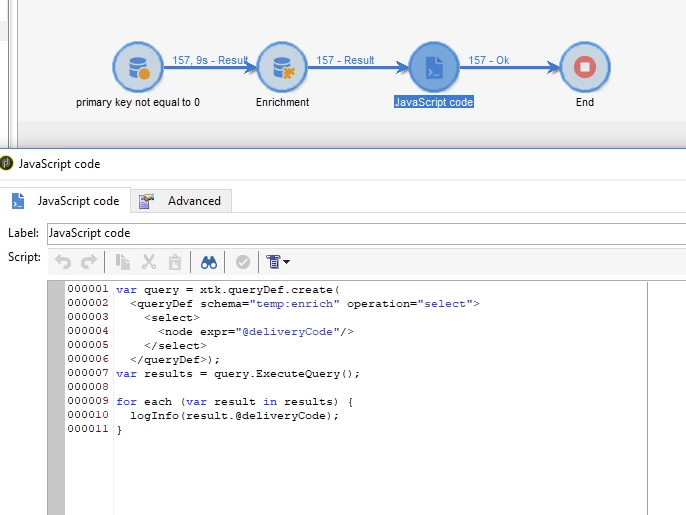Select the Enrichment activity node
Viewport: 686px width, 515px height.
tap(282, 67)
